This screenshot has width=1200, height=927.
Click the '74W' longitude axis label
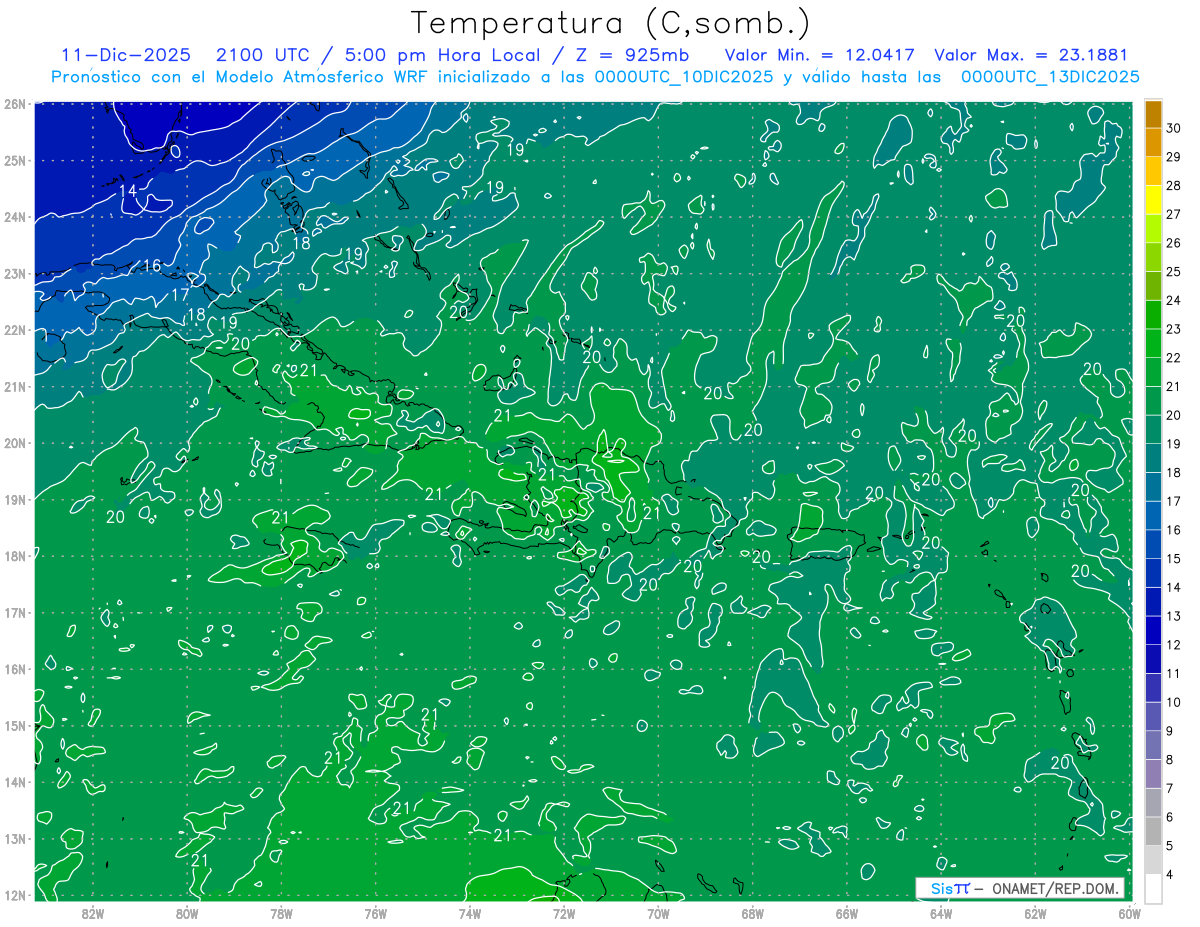click(469, 912)
